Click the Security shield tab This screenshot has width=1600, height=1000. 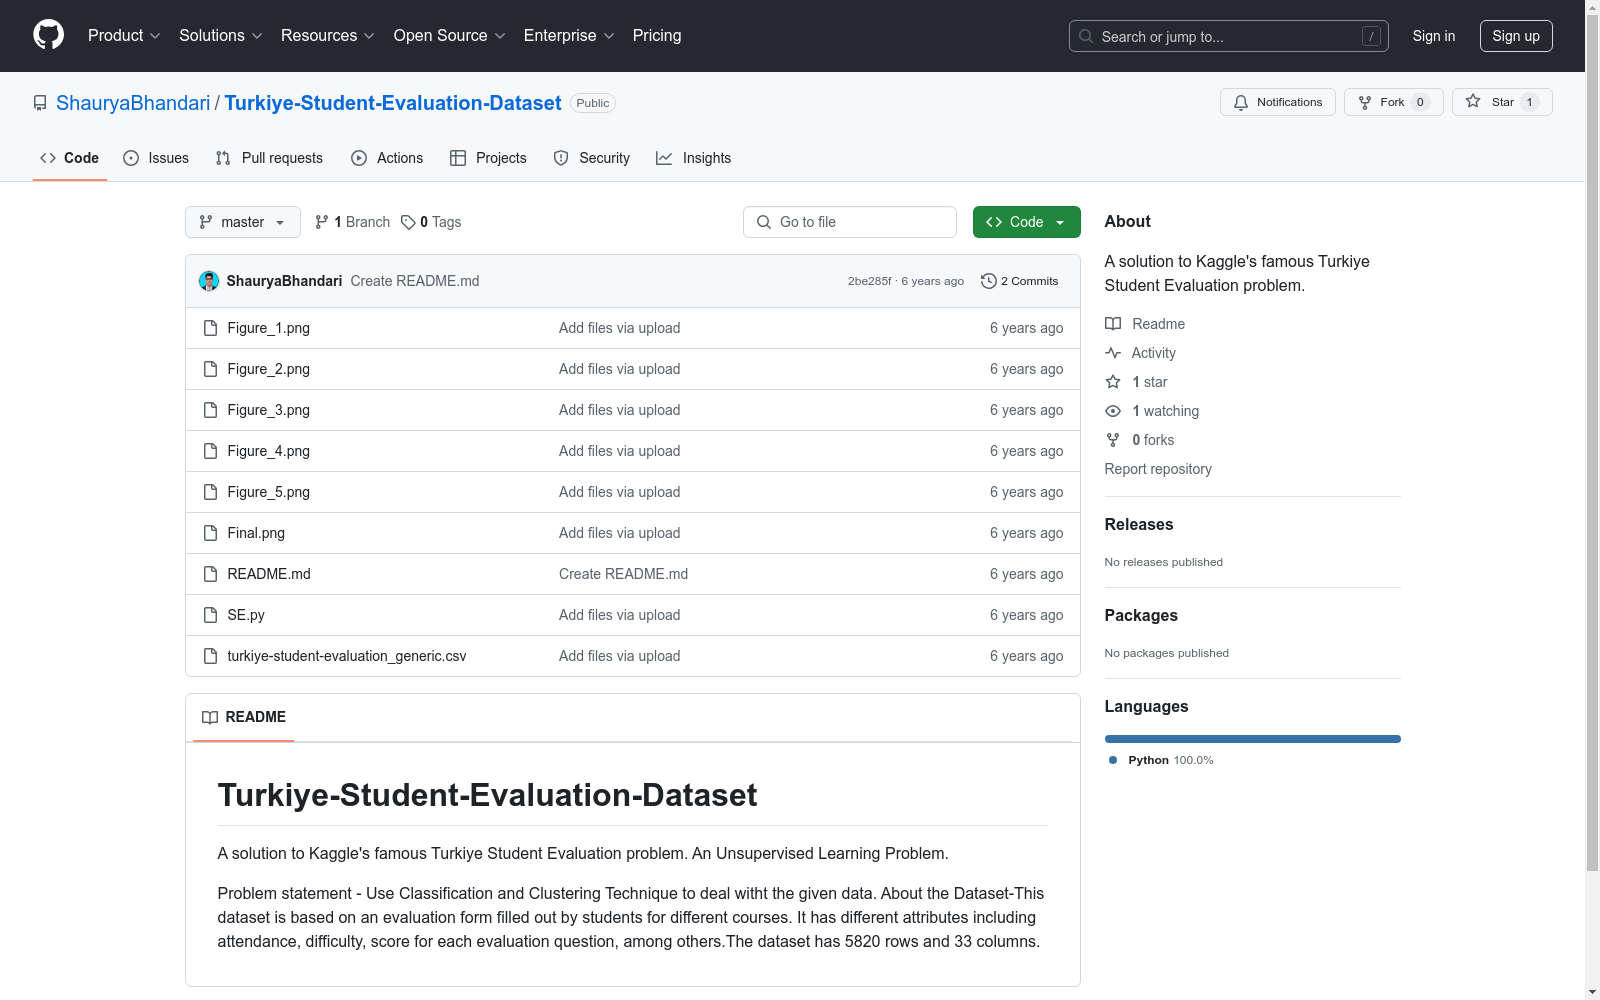[591, 157]
